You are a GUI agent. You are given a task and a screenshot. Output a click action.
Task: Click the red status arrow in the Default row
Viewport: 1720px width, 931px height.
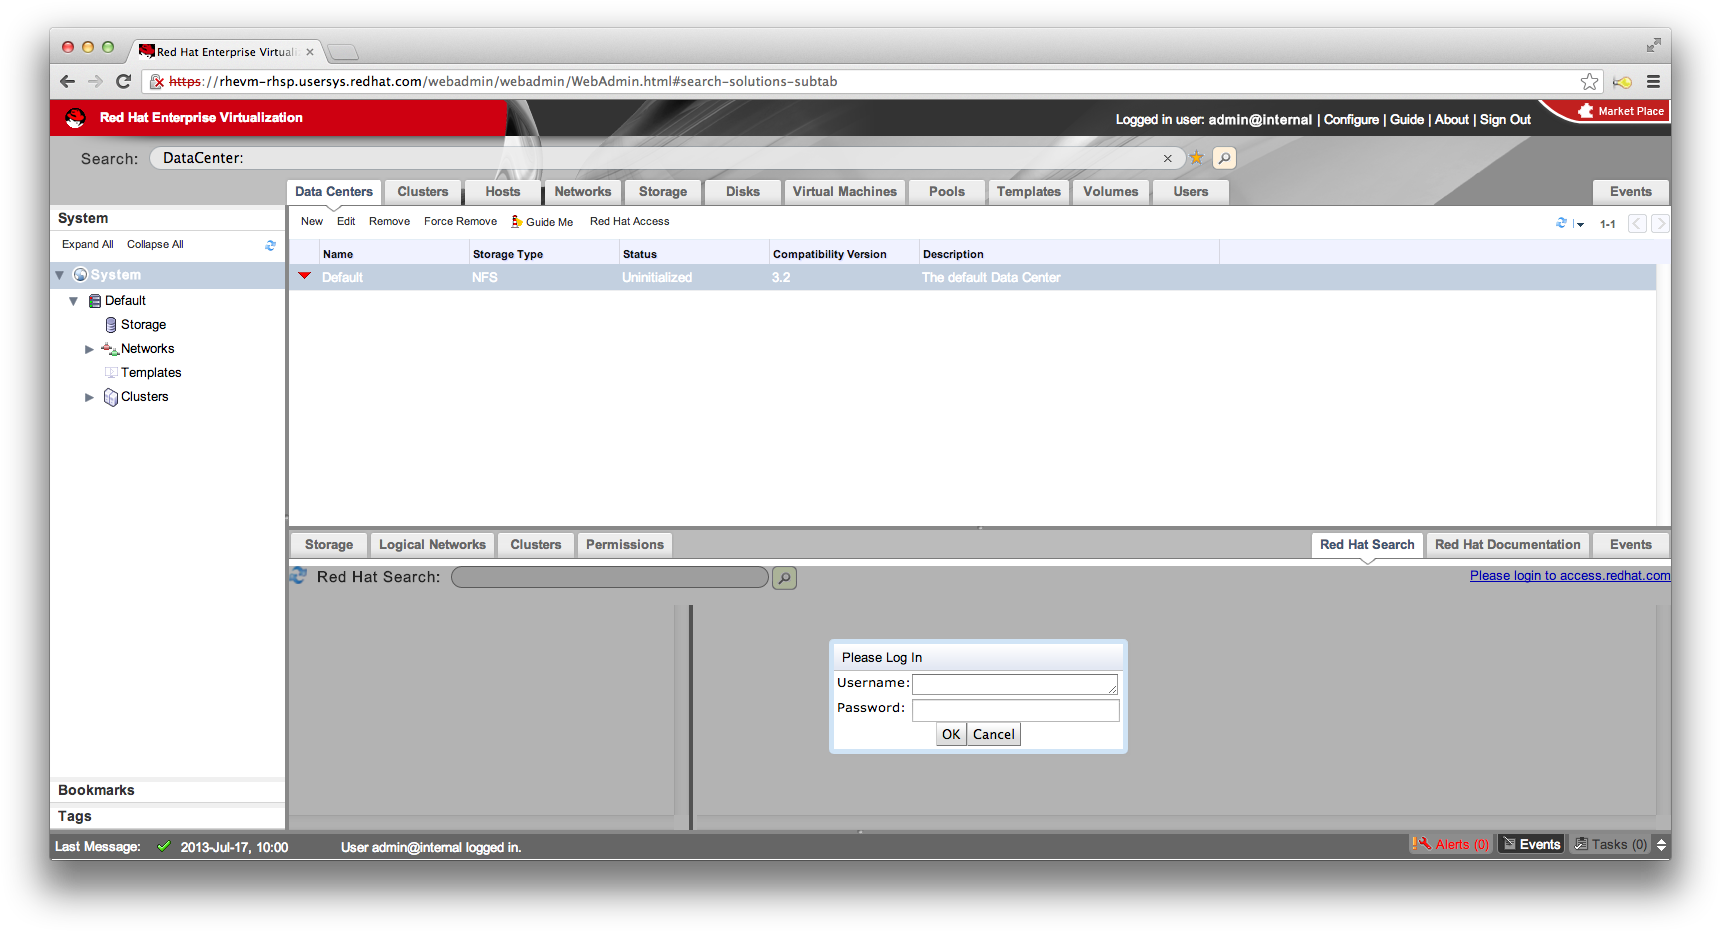point(305,276)
